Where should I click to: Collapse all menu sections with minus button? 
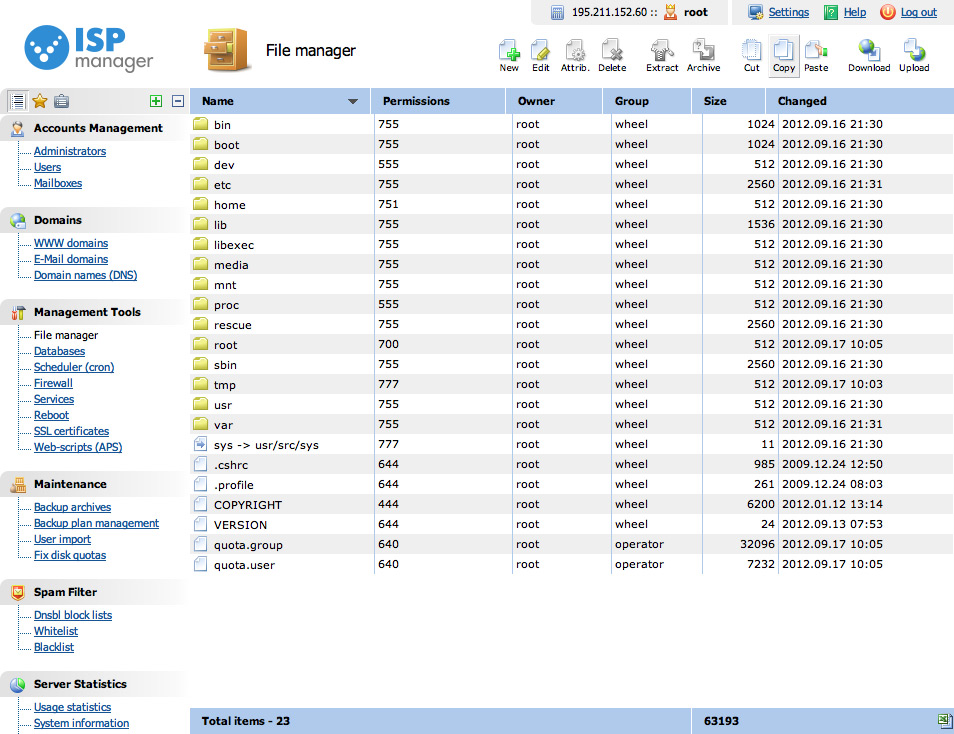[178, 101]
